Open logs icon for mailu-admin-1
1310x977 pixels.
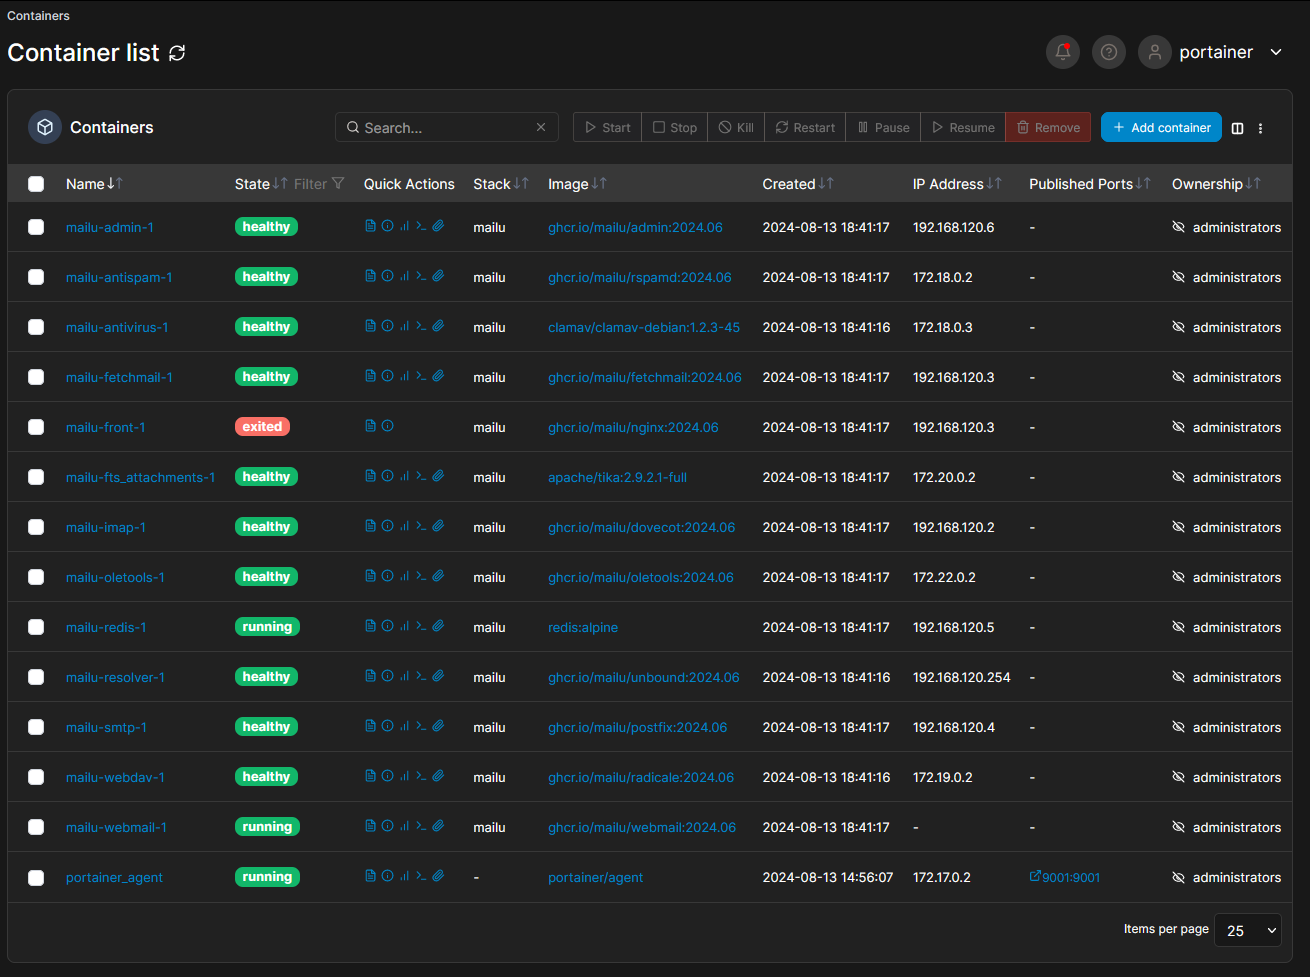[x=371, y=226]
